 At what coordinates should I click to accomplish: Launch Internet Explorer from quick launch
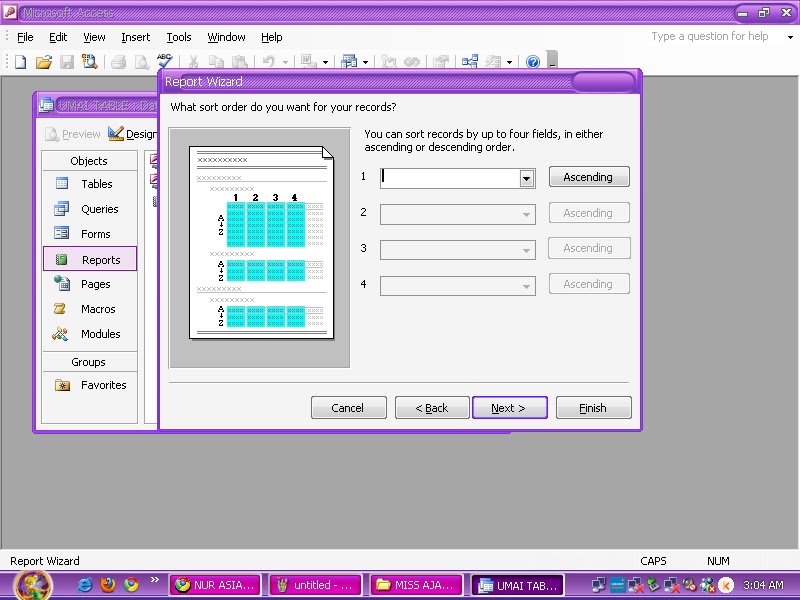(x=85, y=585)
